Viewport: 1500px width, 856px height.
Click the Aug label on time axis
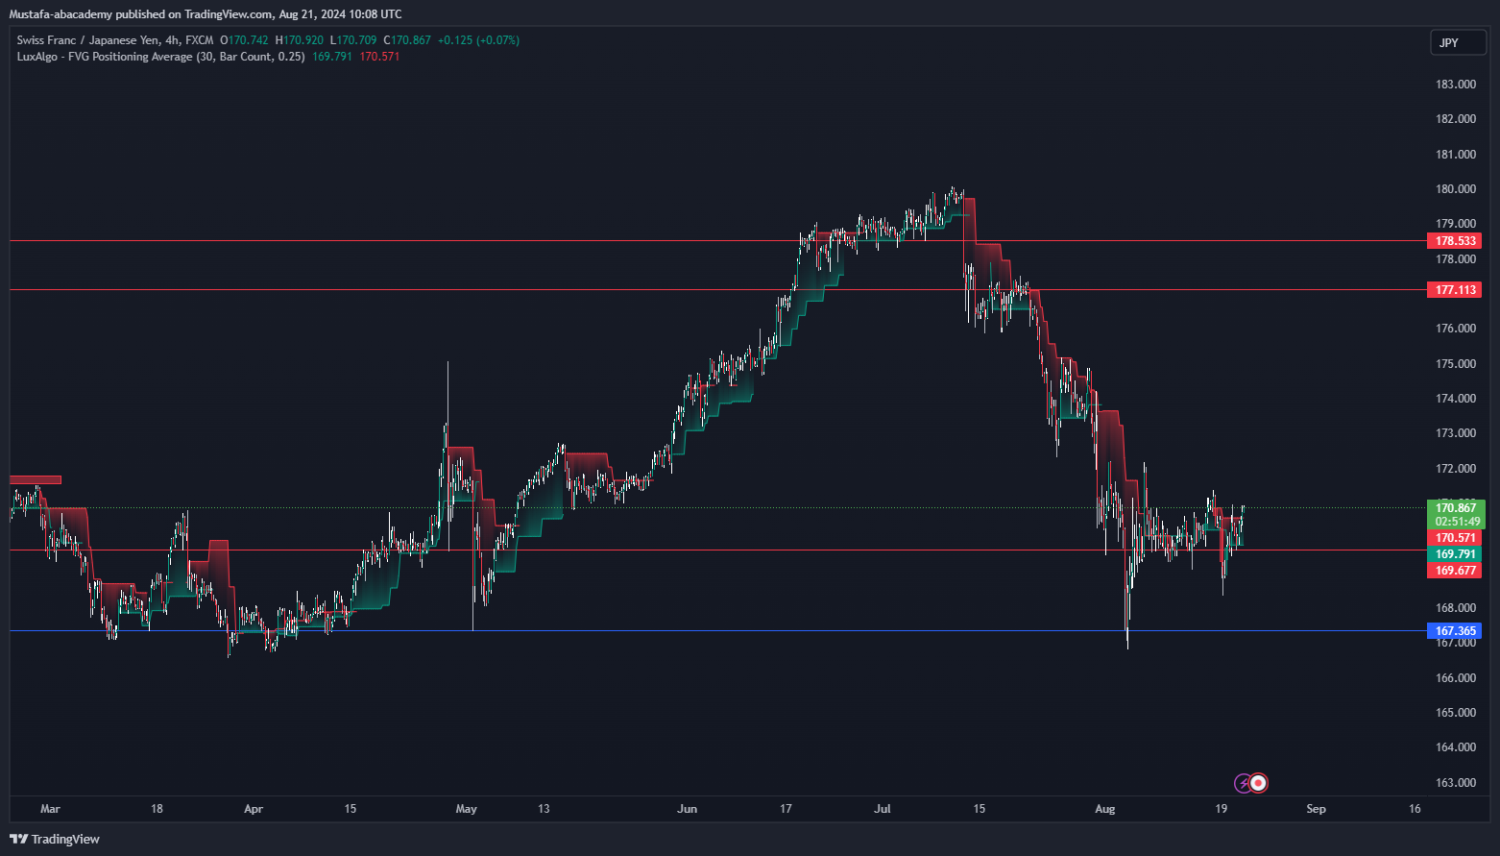[x=1105, y=809]
